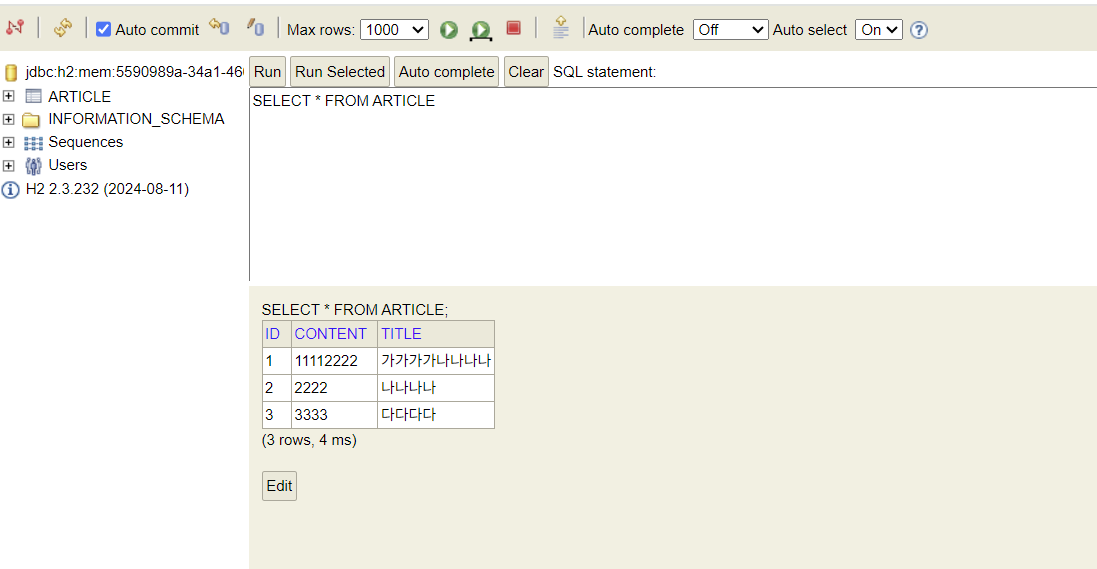This screenshot has height=569, width=1097.
Task: Click the executed query text above results
Action: (x=355, y=310)
